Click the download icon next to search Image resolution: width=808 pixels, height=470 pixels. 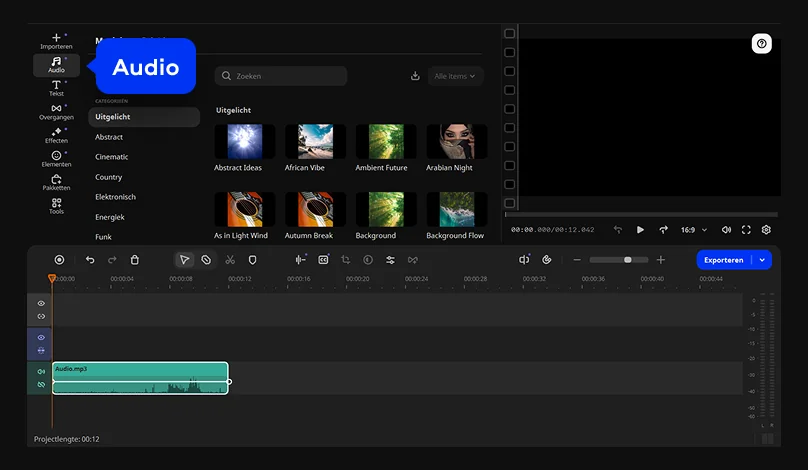point(415,76)
